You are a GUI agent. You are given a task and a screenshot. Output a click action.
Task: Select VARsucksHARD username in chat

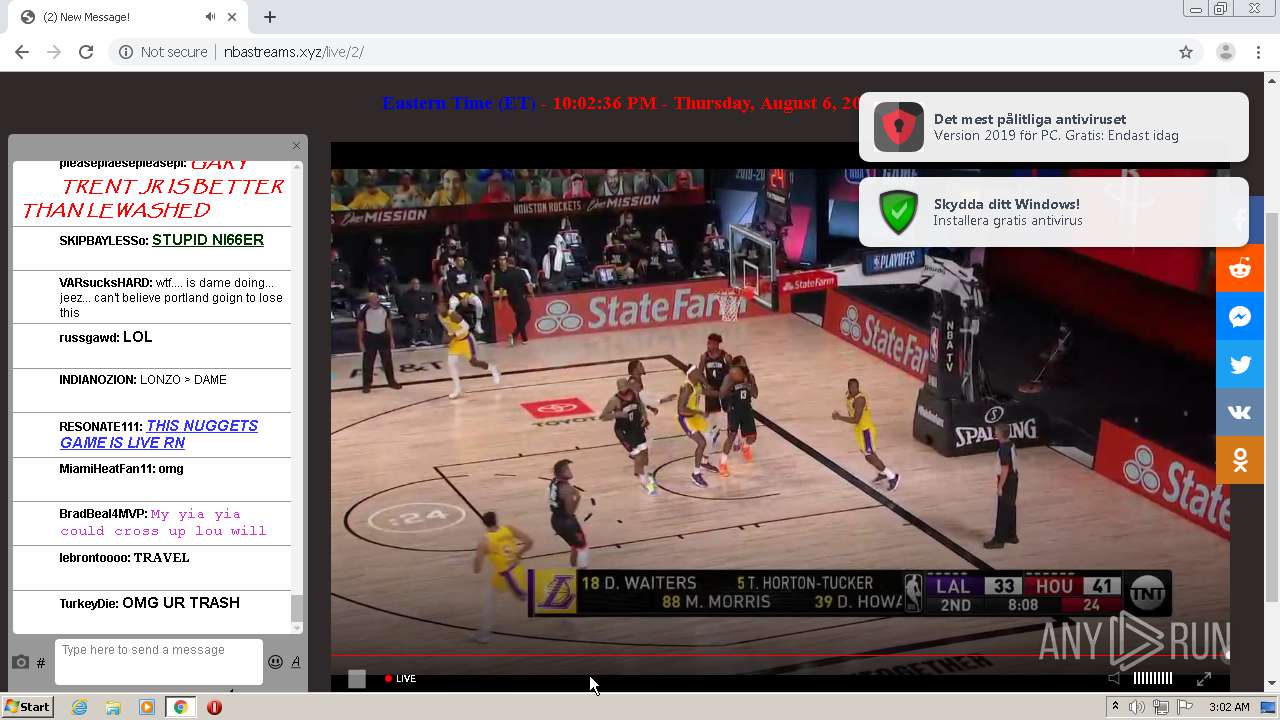coord(105,283)
